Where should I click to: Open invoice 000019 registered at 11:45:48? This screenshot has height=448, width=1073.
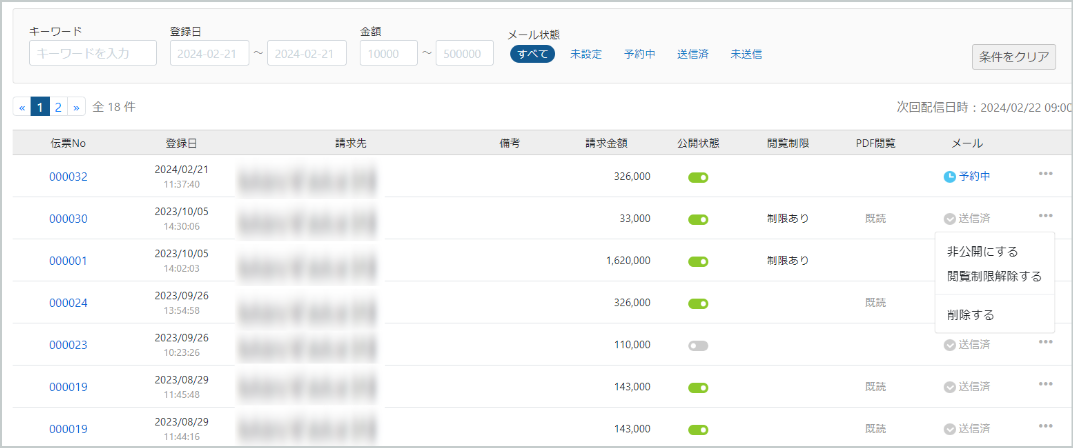click(x=68, y=387)
